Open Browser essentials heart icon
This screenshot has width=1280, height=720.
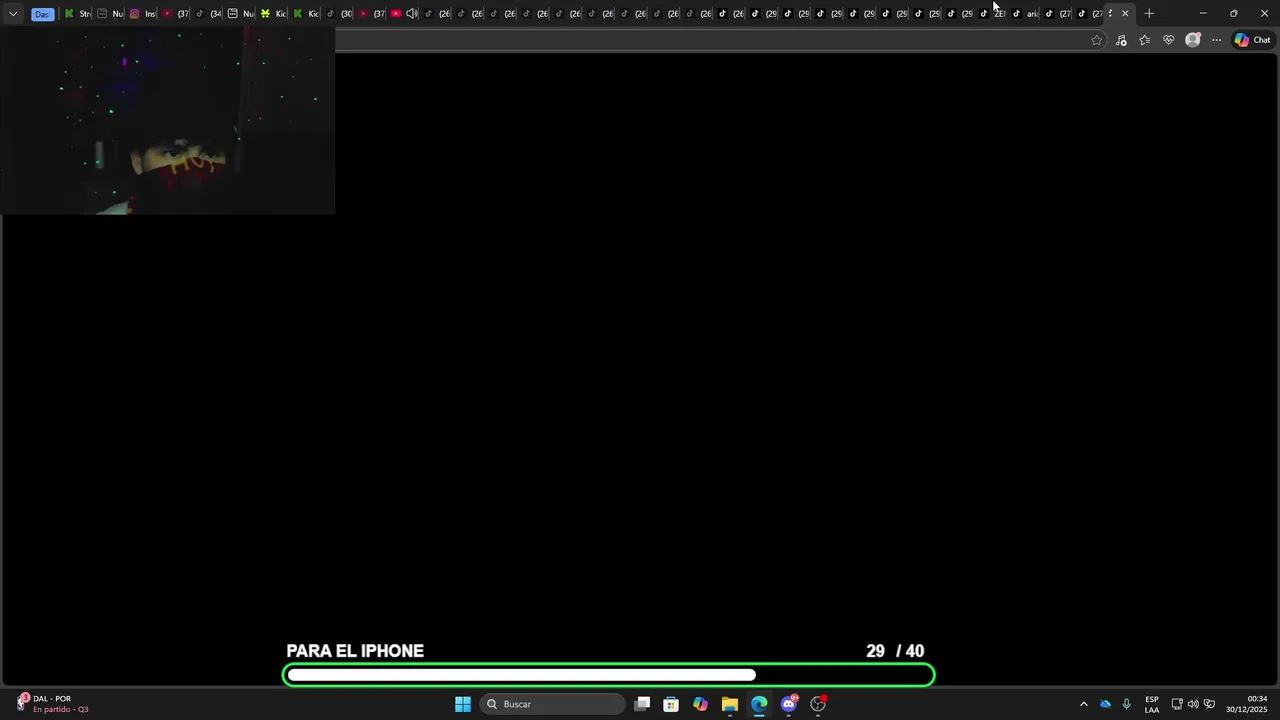click(1169, 40)
